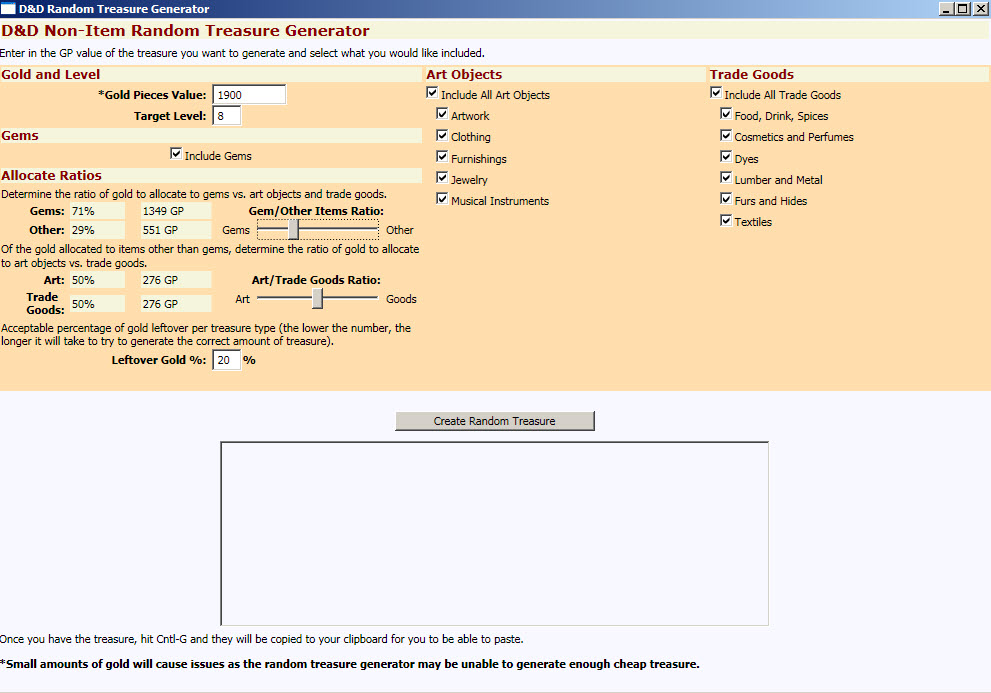The height and width of the screenshot is (693, 991).
Task: Click the Gold Pieces Value field
Action: pos(249,95)
